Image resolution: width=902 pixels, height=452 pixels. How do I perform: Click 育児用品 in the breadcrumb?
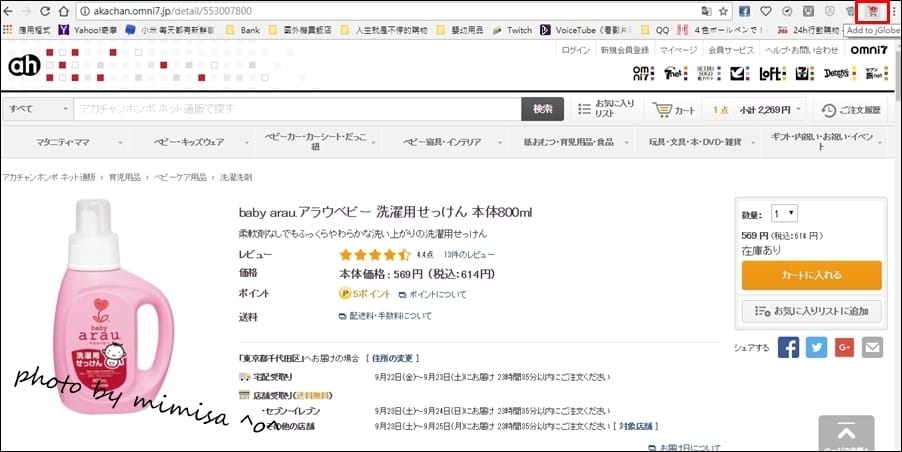click(x=125, y=177)
